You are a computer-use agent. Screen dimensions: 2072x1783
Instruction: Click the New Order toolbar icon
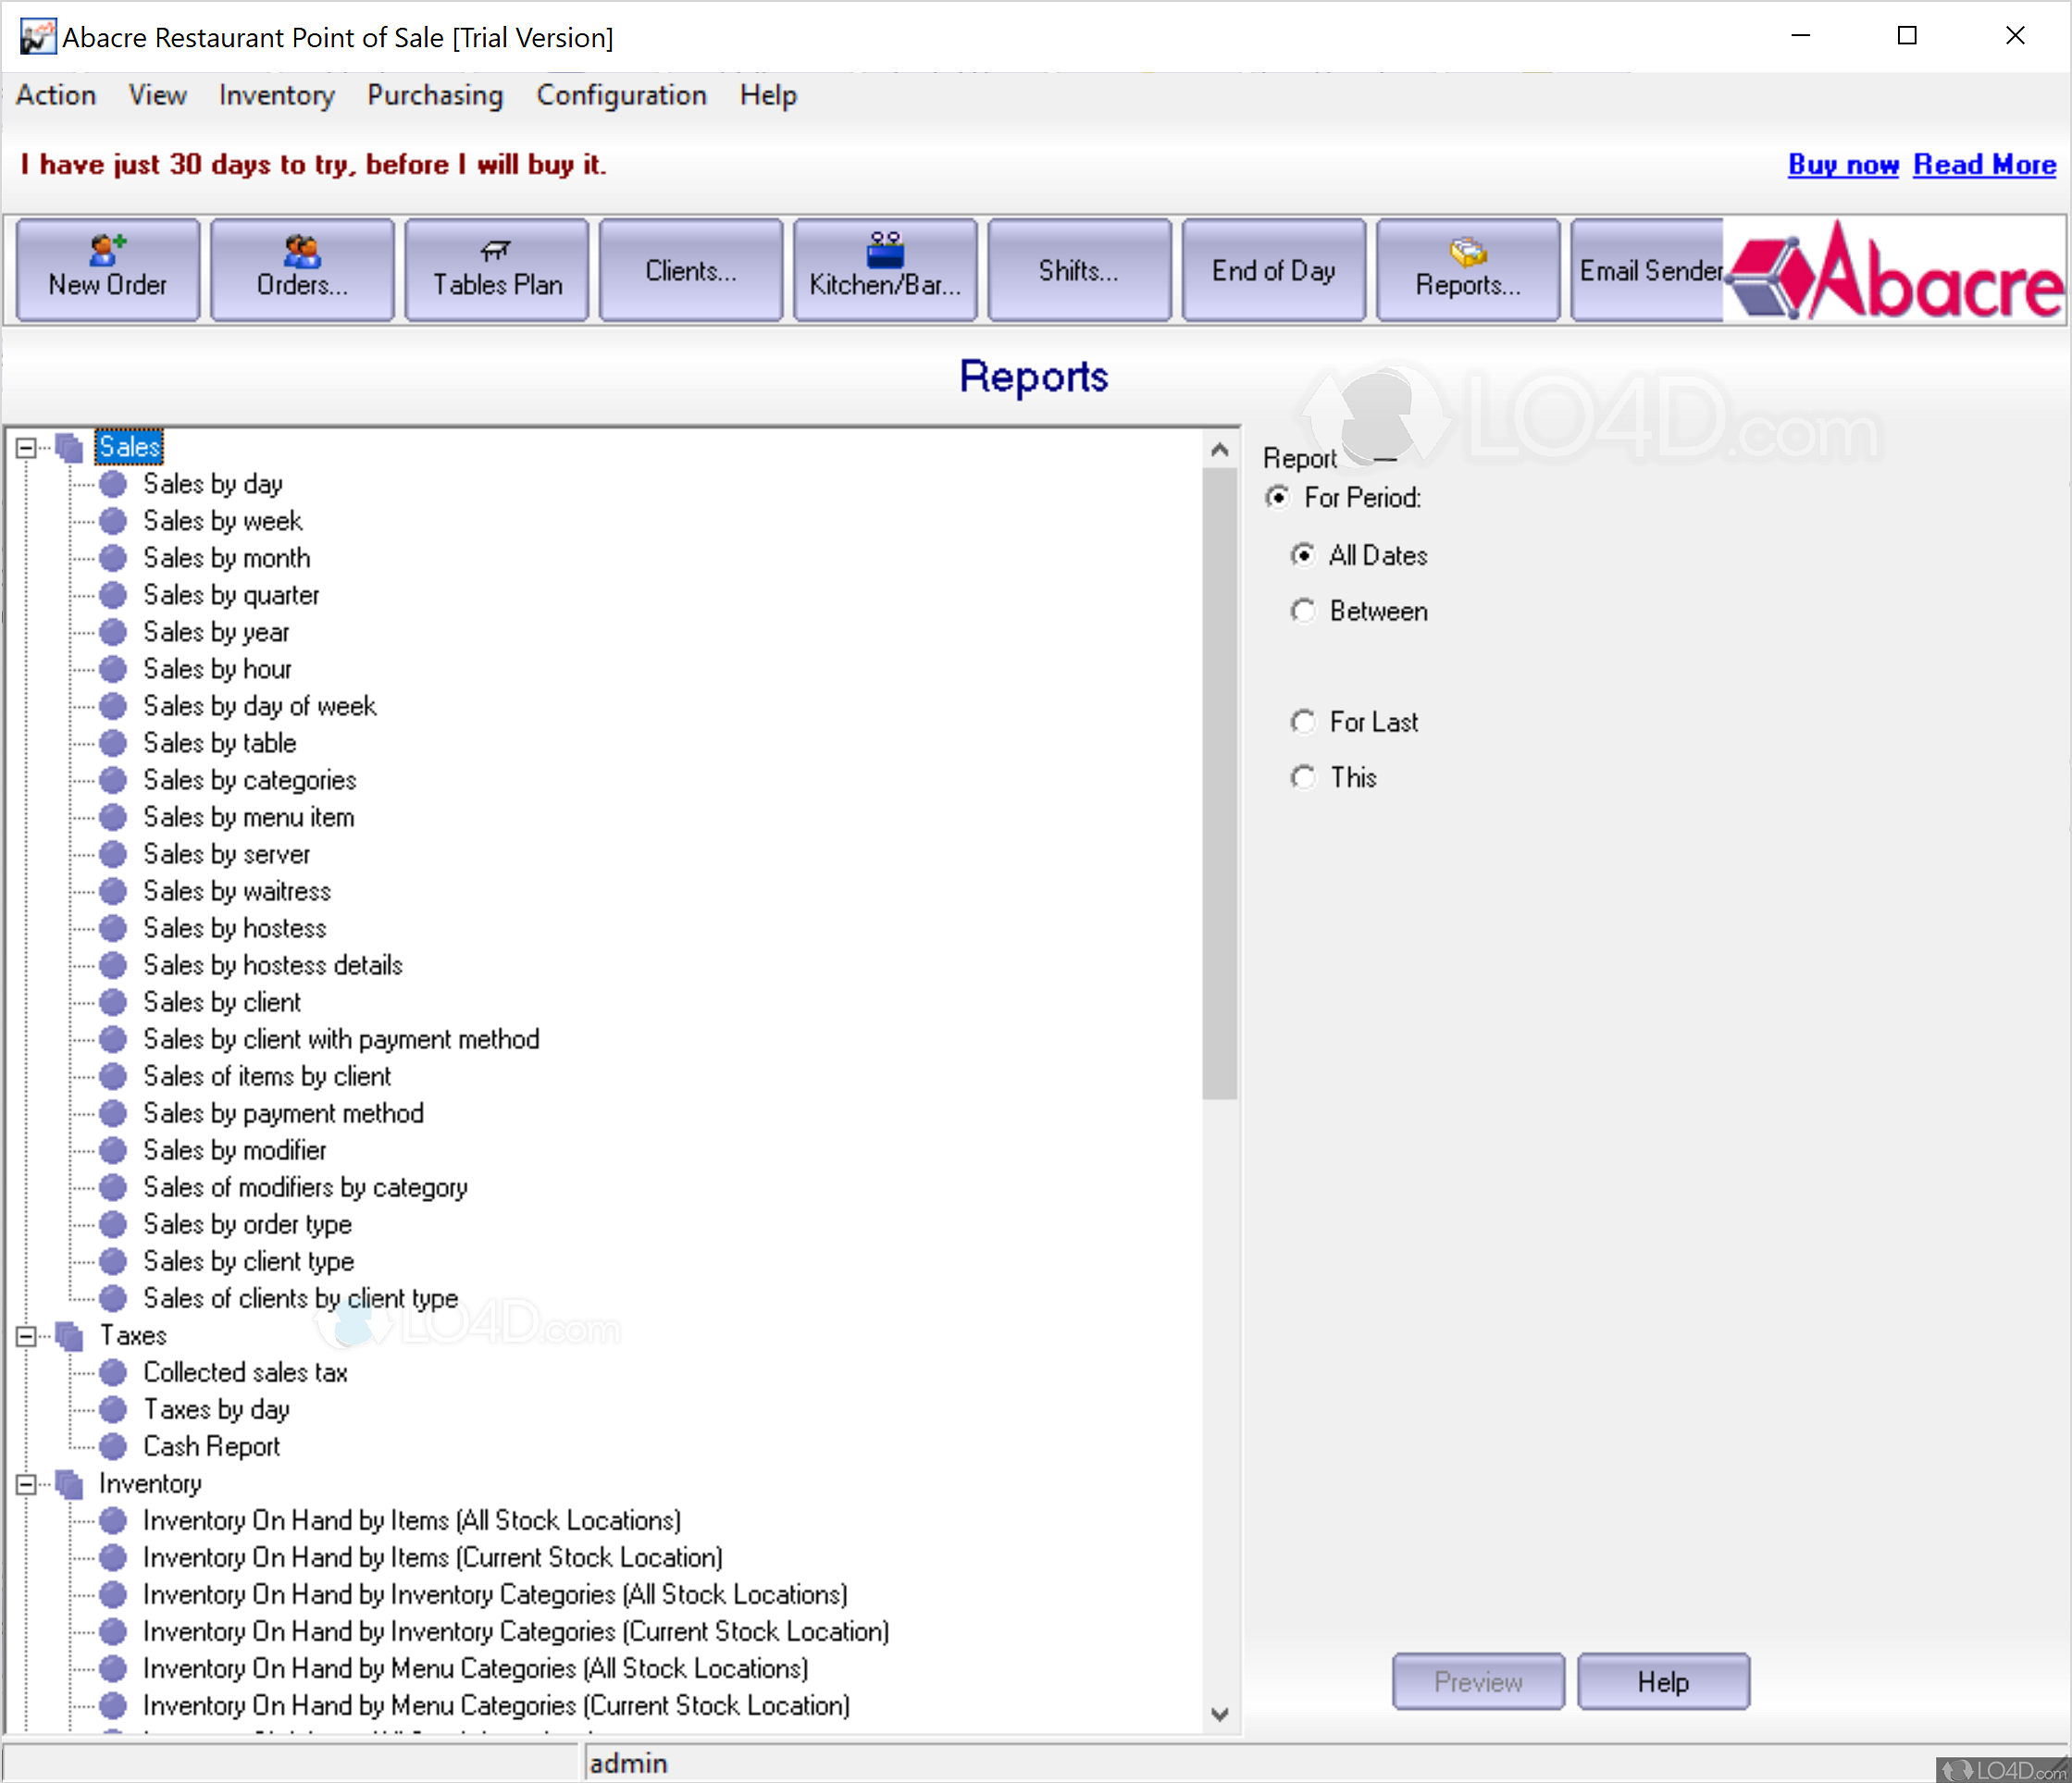click(x=107, y=249)
